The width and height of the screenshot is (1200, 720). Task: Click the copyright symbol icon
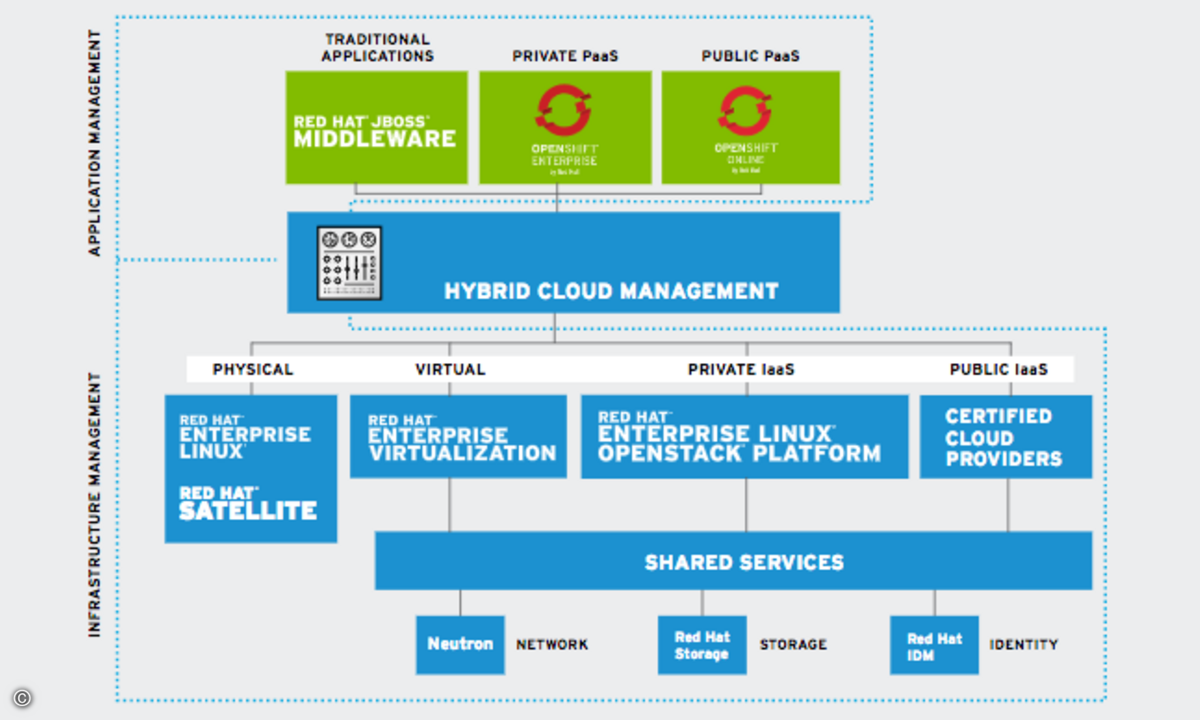pos(22,698)
